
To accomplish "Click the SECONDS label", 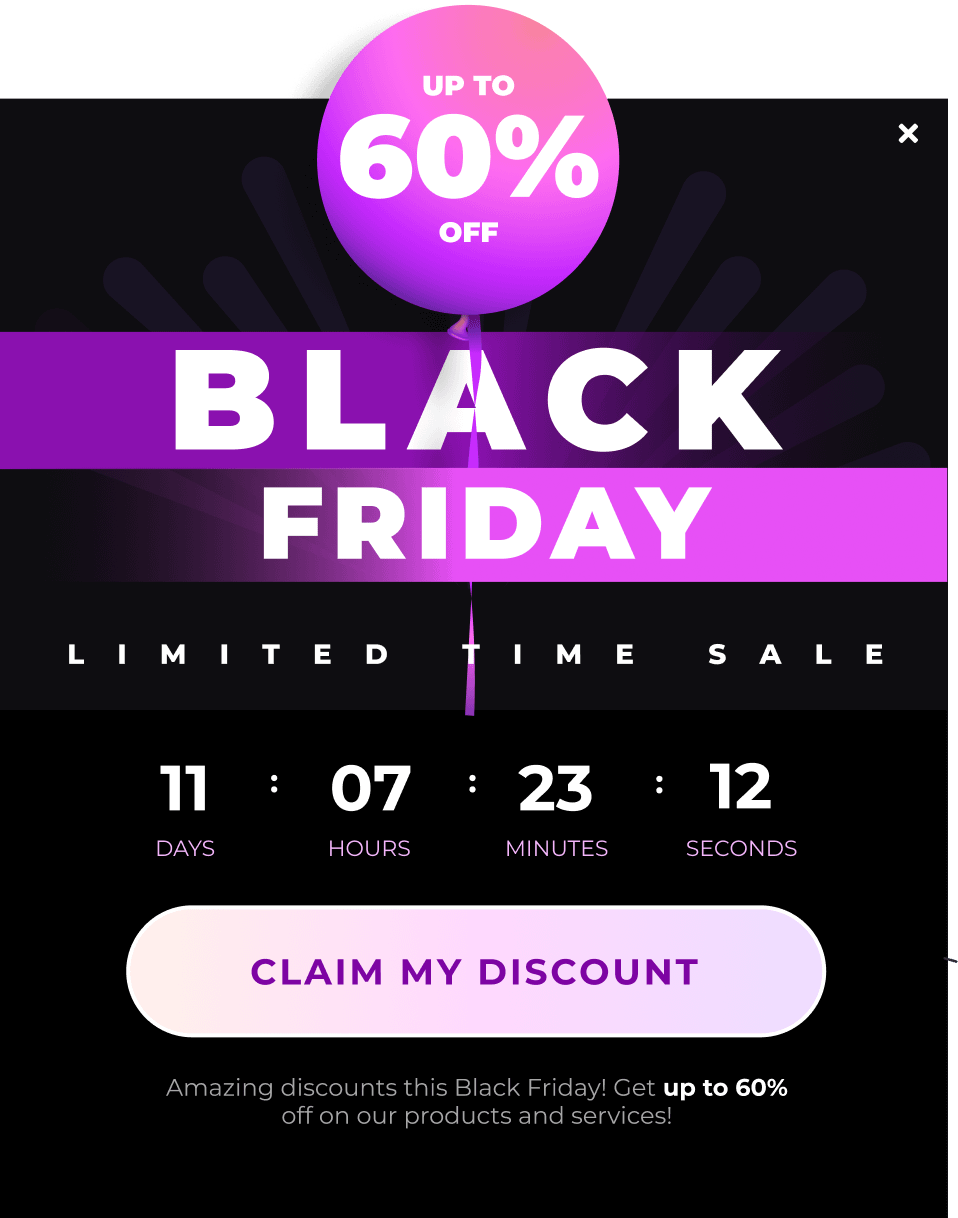I will pyautogui.click(x=741, y=848).
